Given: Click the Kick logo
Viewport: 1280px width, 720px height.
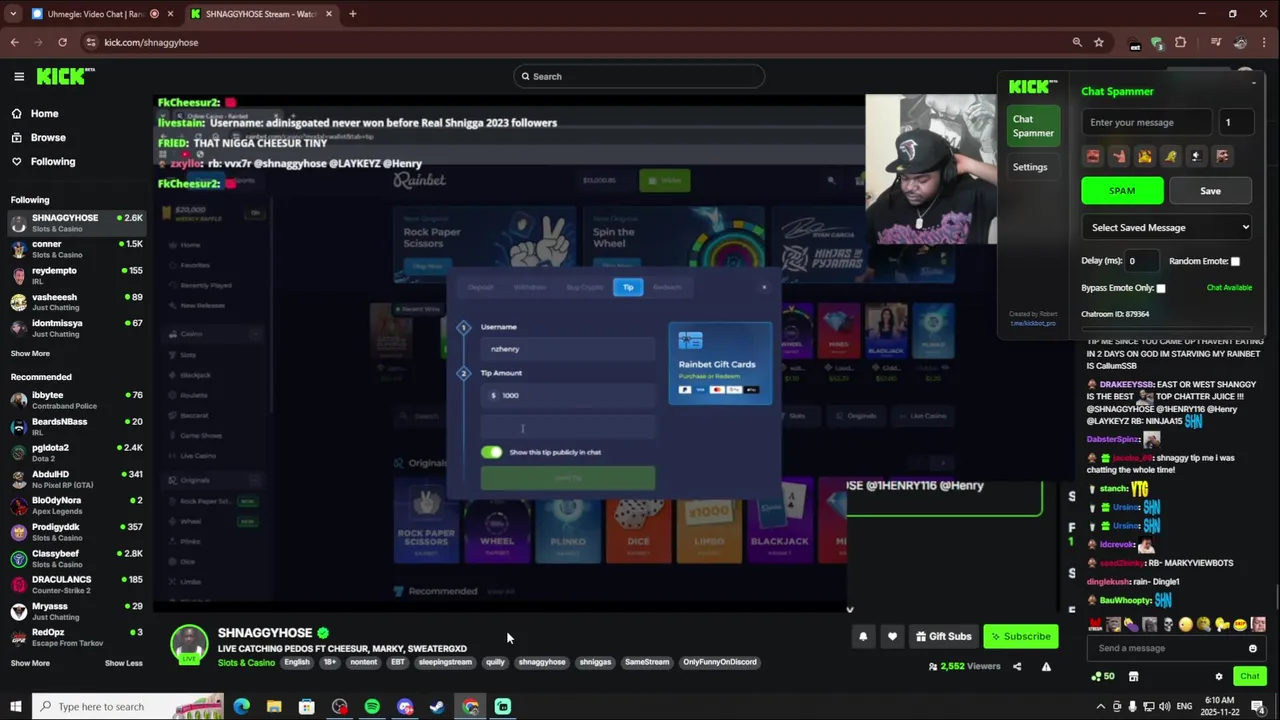Looking at the screenshot, I should (x=66, y=76).
